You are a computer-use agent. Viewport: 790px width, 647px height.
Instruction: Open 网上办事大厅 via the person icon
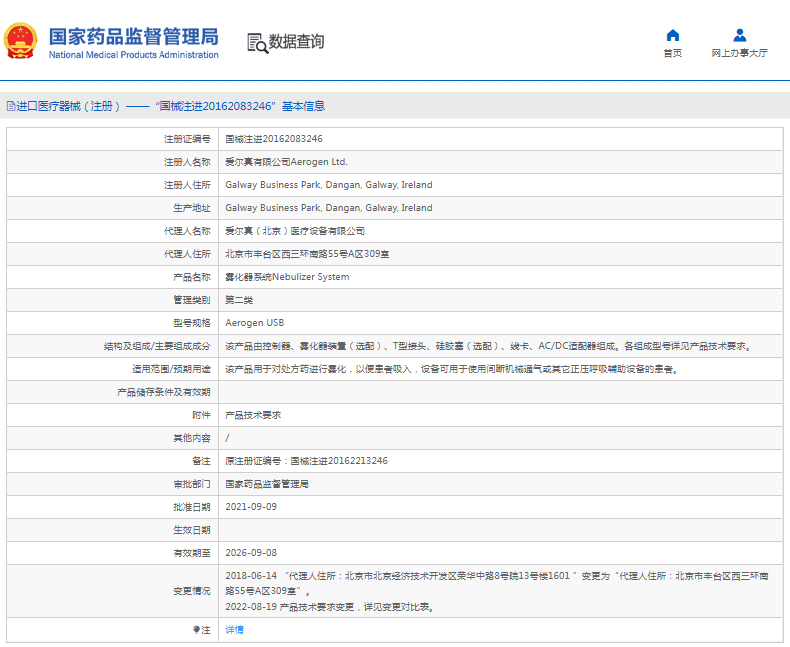(739, 35)
